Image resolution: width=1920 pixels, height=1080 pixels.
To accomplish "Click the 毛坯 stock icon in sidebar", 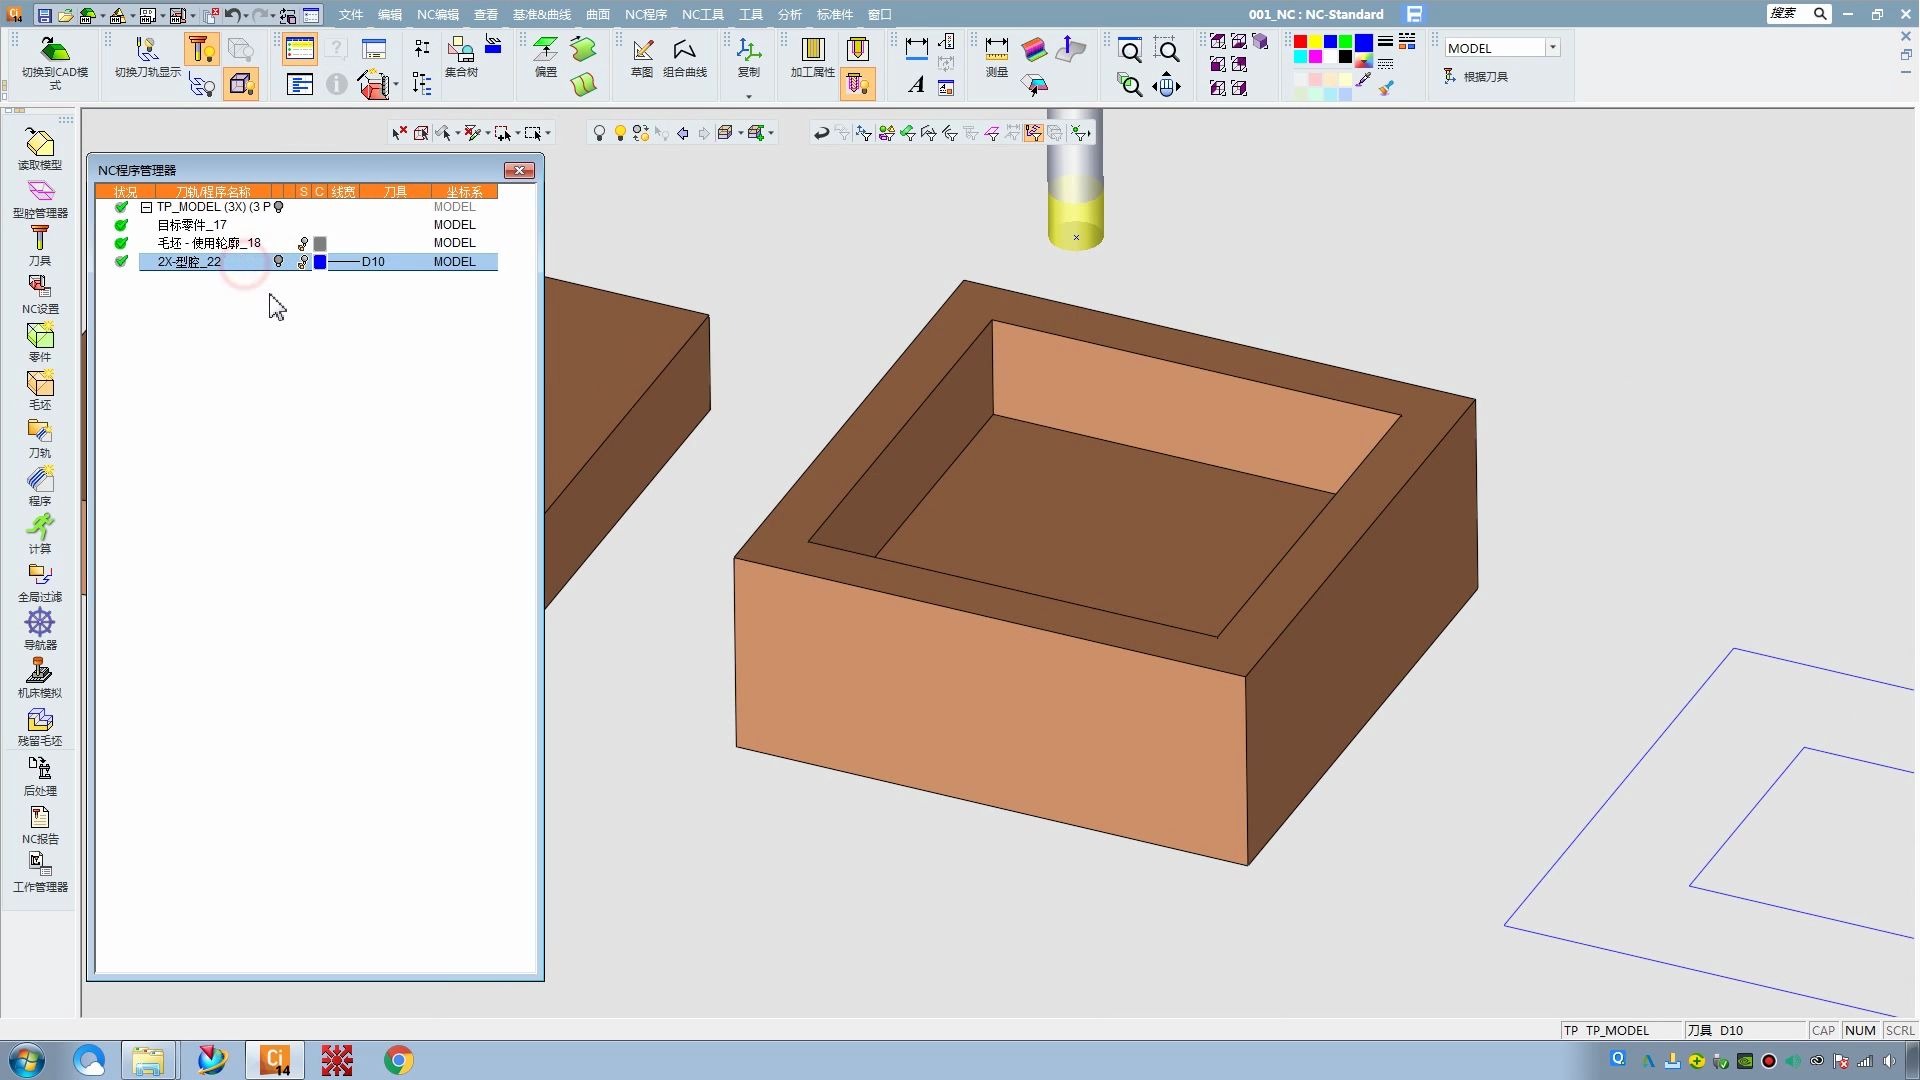I will point(39,389).
